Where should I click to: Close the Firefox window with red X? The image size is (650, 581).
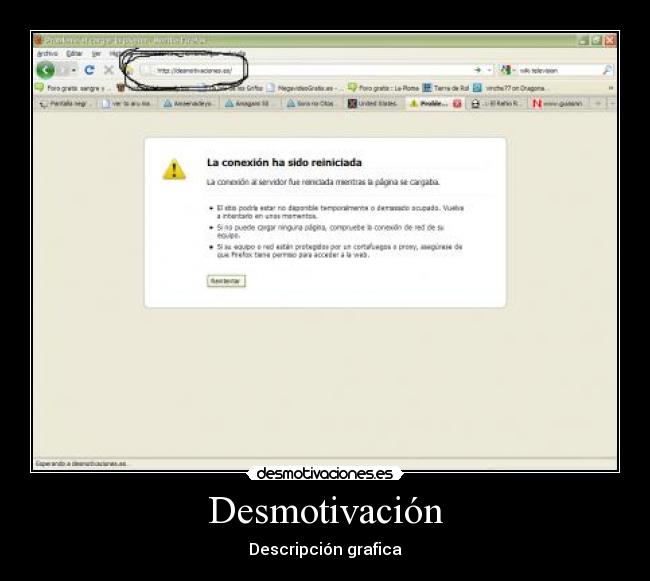coord(610,40)
